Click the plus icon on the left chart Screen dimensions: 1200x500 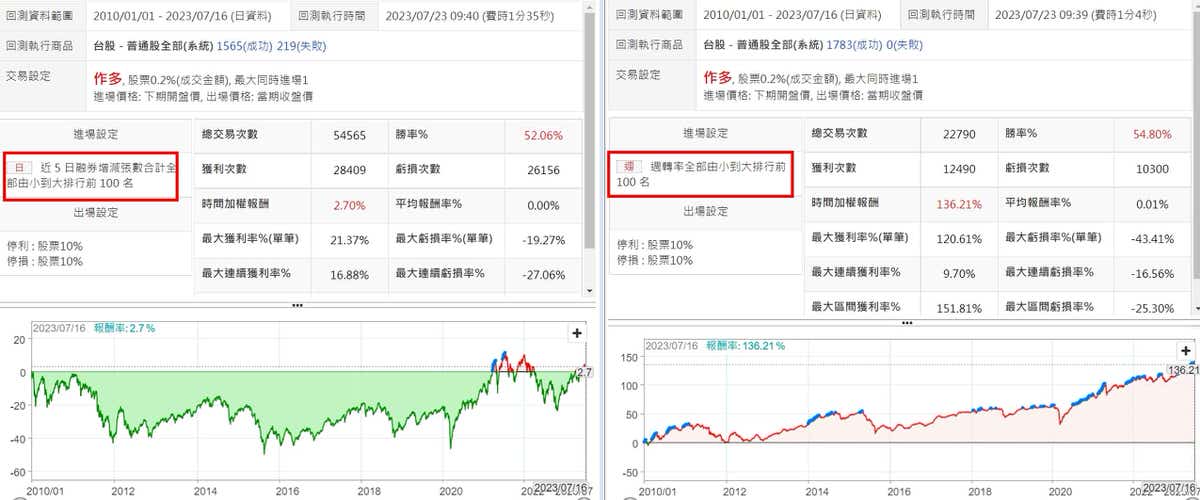pyautogui.click(x=577, y=333)
